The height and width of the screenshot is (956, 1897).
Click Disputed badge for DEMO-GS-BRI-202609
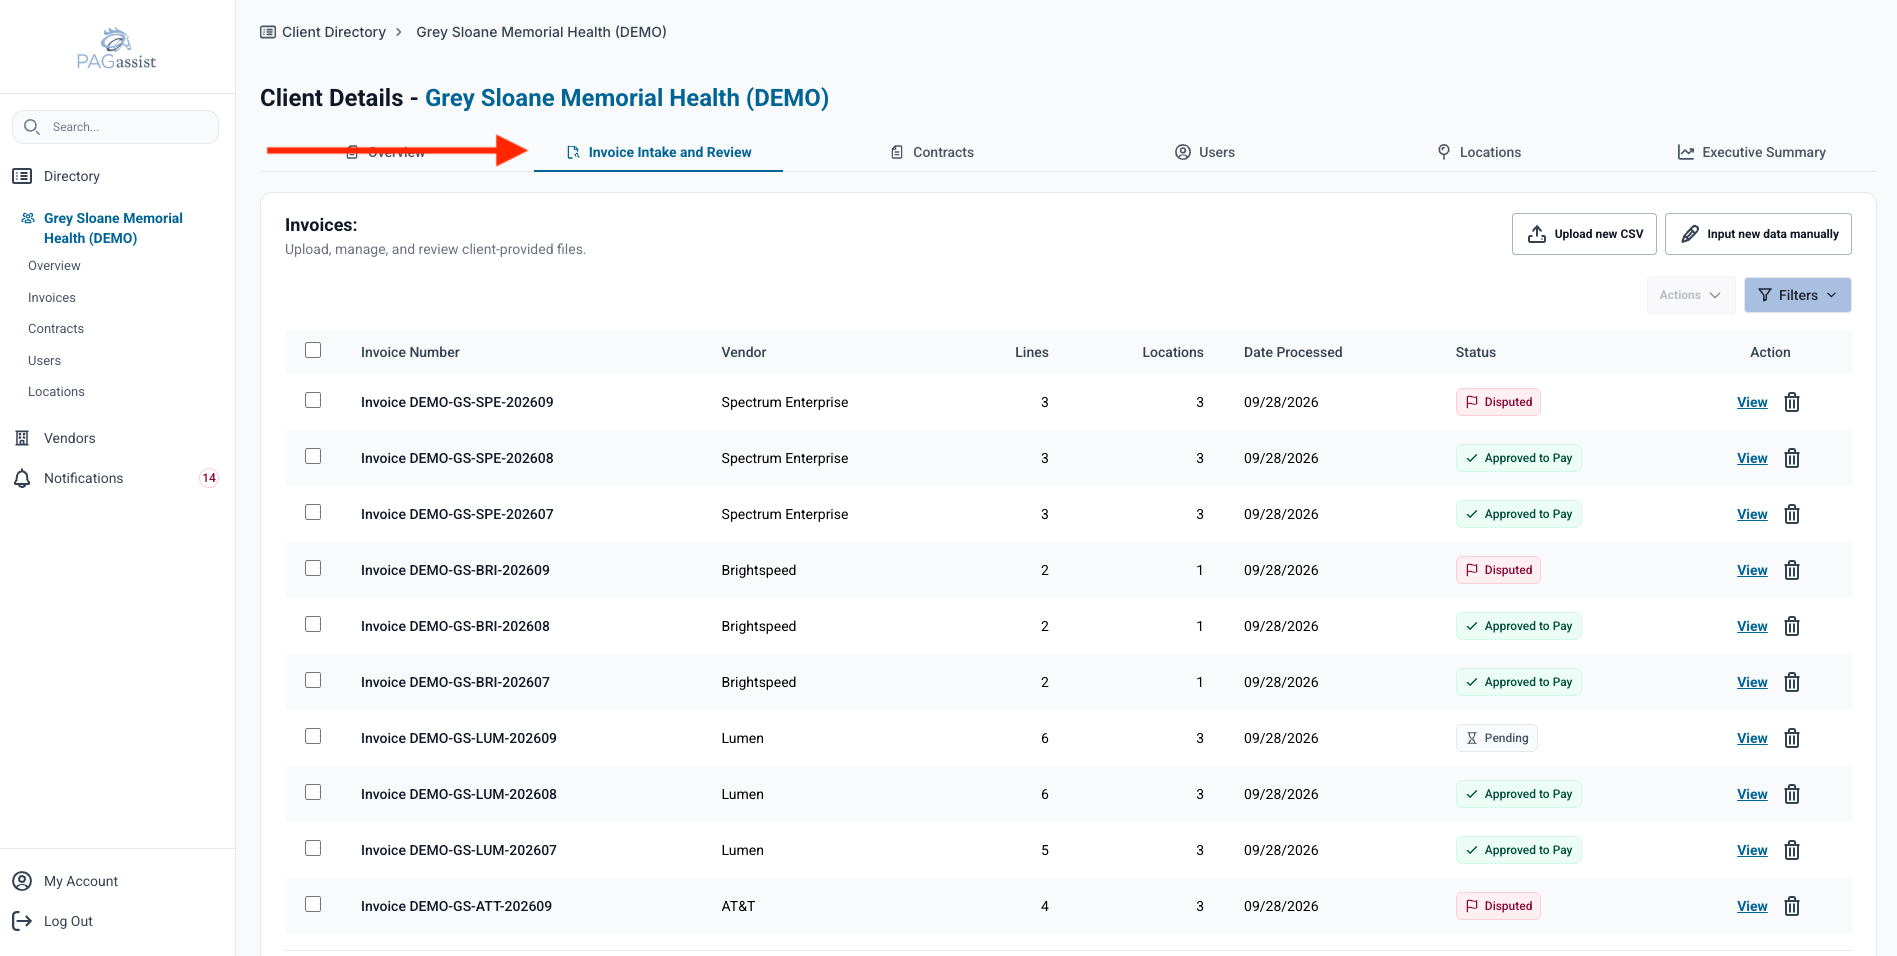[1498, 570]
